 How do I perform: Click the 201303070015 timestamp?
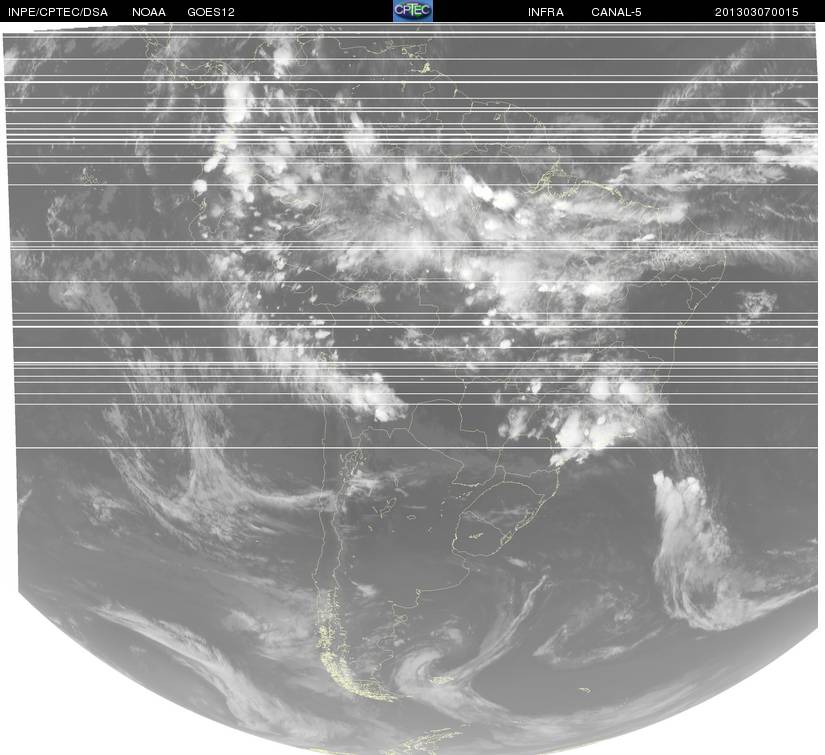point(757,12)
